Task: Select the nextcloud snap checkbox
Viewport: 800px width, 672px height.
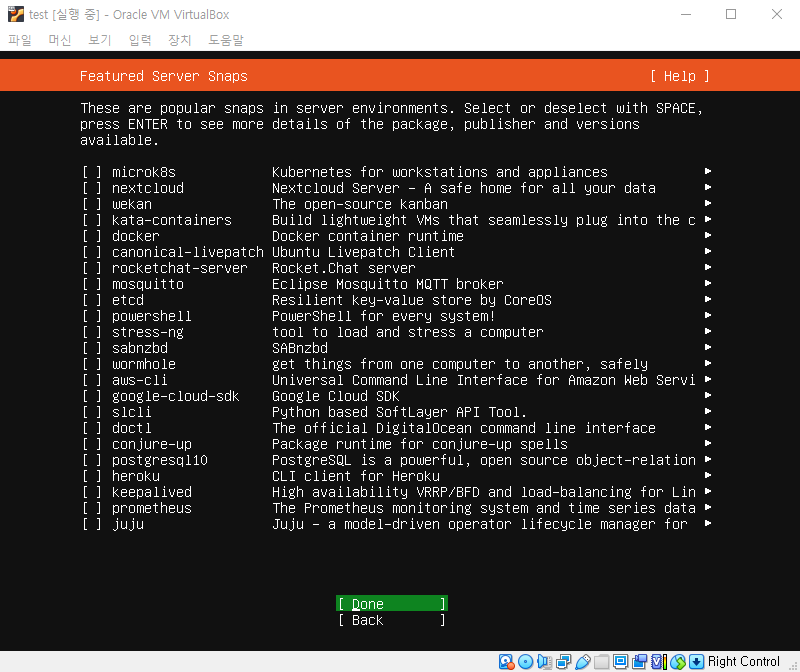Action: pyautogui.click(x=92, y=188)
